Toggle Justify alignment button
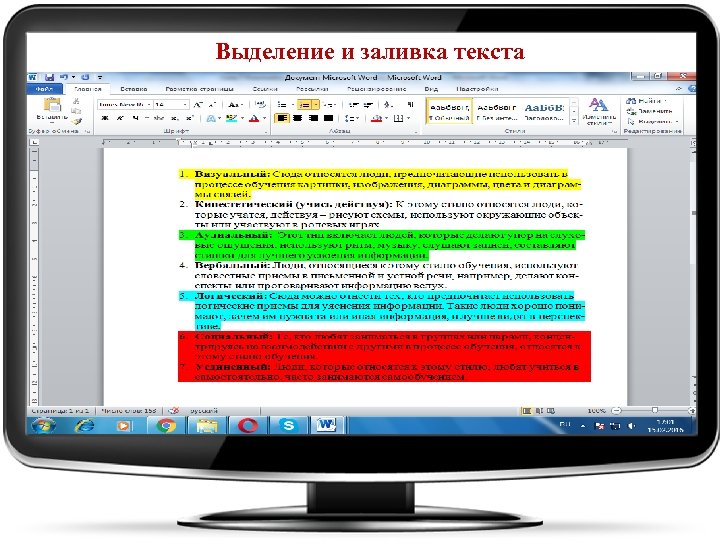 (x=328, y=118)
